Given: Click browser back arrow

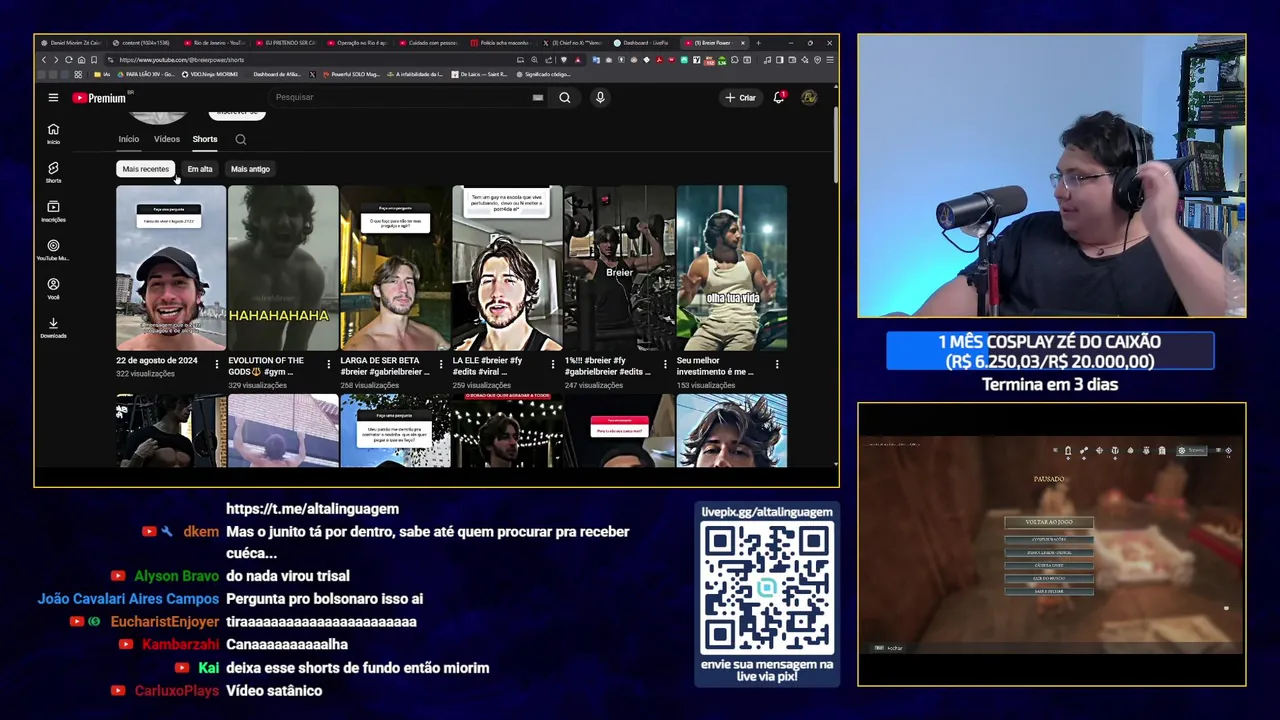Looking at the screenshot, I should click(44, 60).
